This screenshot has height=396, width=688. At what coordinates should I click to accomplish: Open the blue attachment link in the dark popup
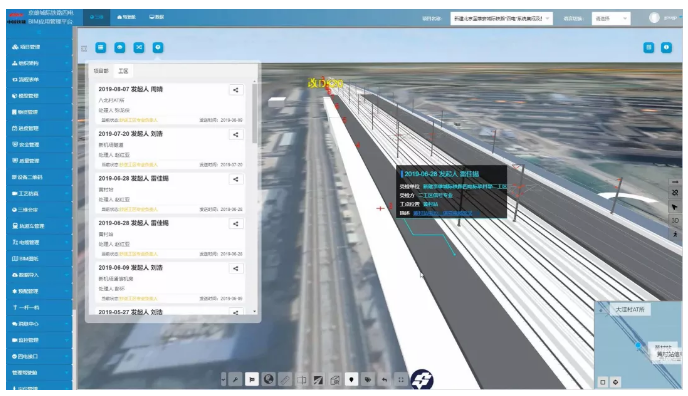[445, 213]
